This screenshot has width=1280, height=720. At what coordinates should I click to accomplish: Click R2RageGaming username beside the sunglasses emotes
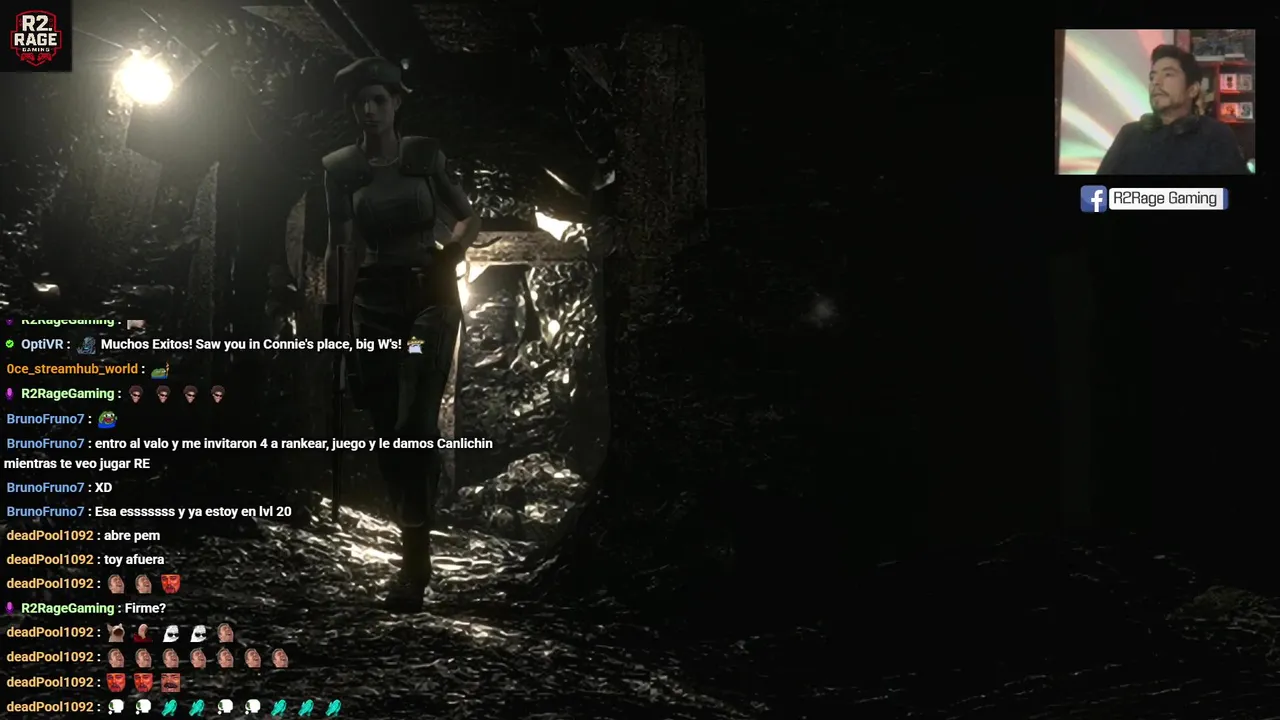[68, 394]
